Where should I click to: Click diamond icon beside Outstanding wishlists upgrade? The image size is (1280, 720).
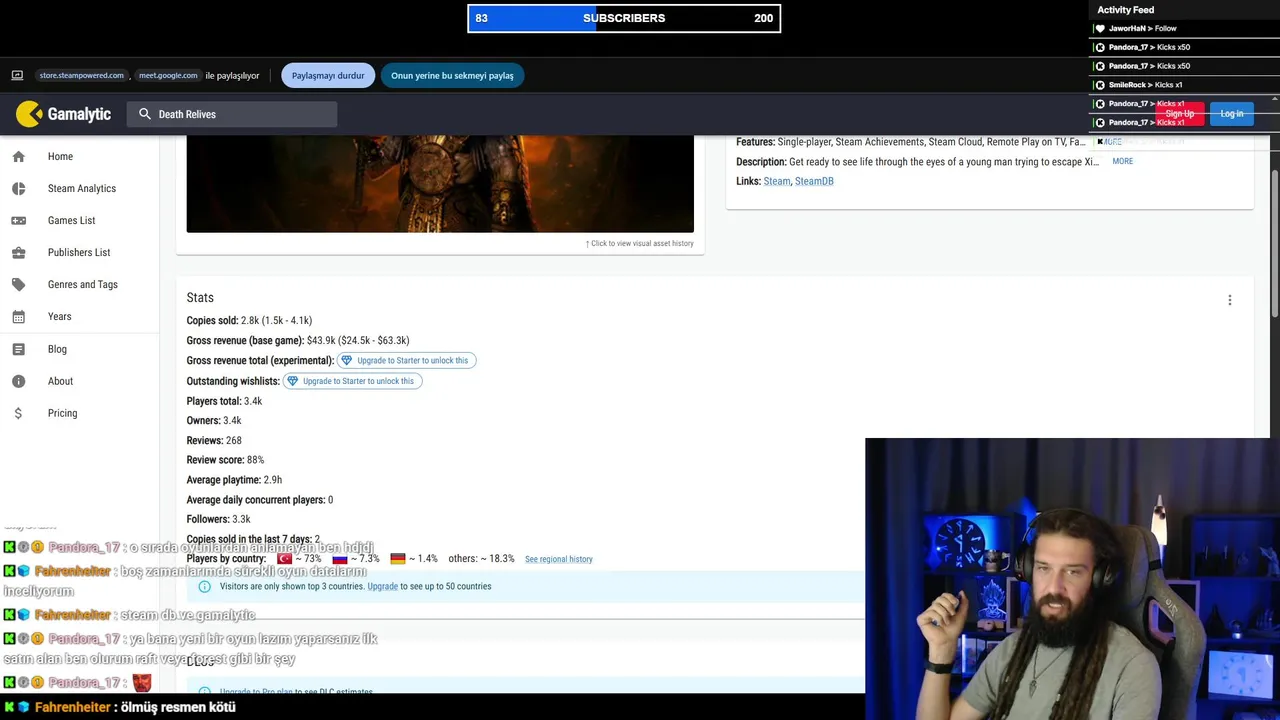(x=293, y=381)
